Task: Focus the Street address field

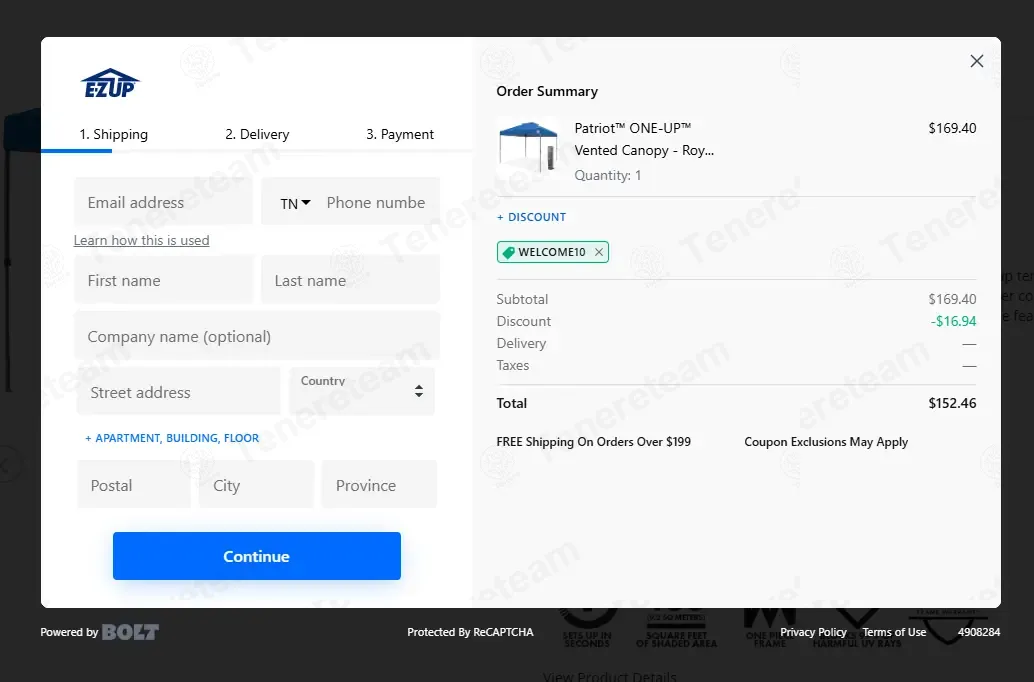Action: pos(179,392)
